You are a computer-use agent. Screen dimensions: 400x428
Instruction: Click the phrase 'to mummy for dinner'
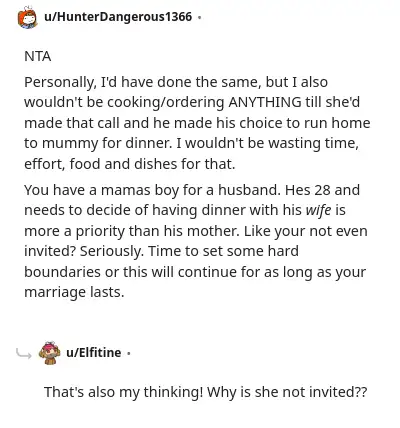tap(97, 144)
